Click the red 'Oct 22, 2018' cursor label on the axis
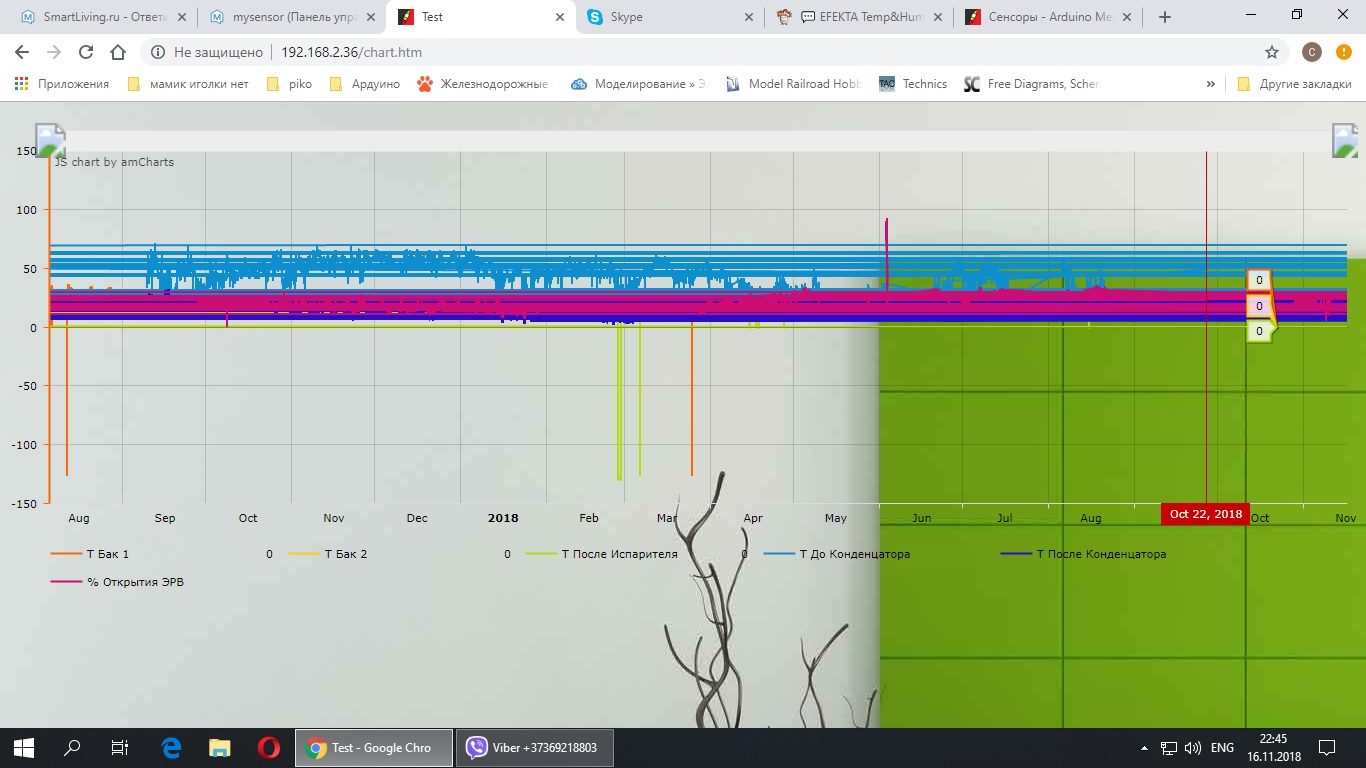Screen dimensions: 1366x768 [x=1204, y=512]
